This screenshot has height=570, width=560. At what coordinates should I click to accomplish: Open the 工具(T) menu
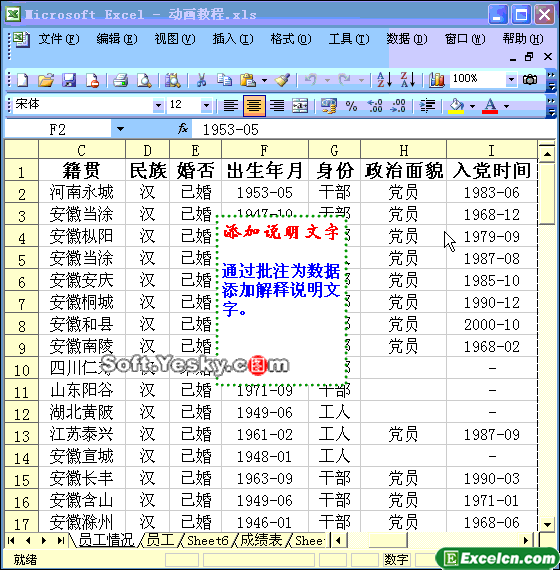[x=349, y=39]
